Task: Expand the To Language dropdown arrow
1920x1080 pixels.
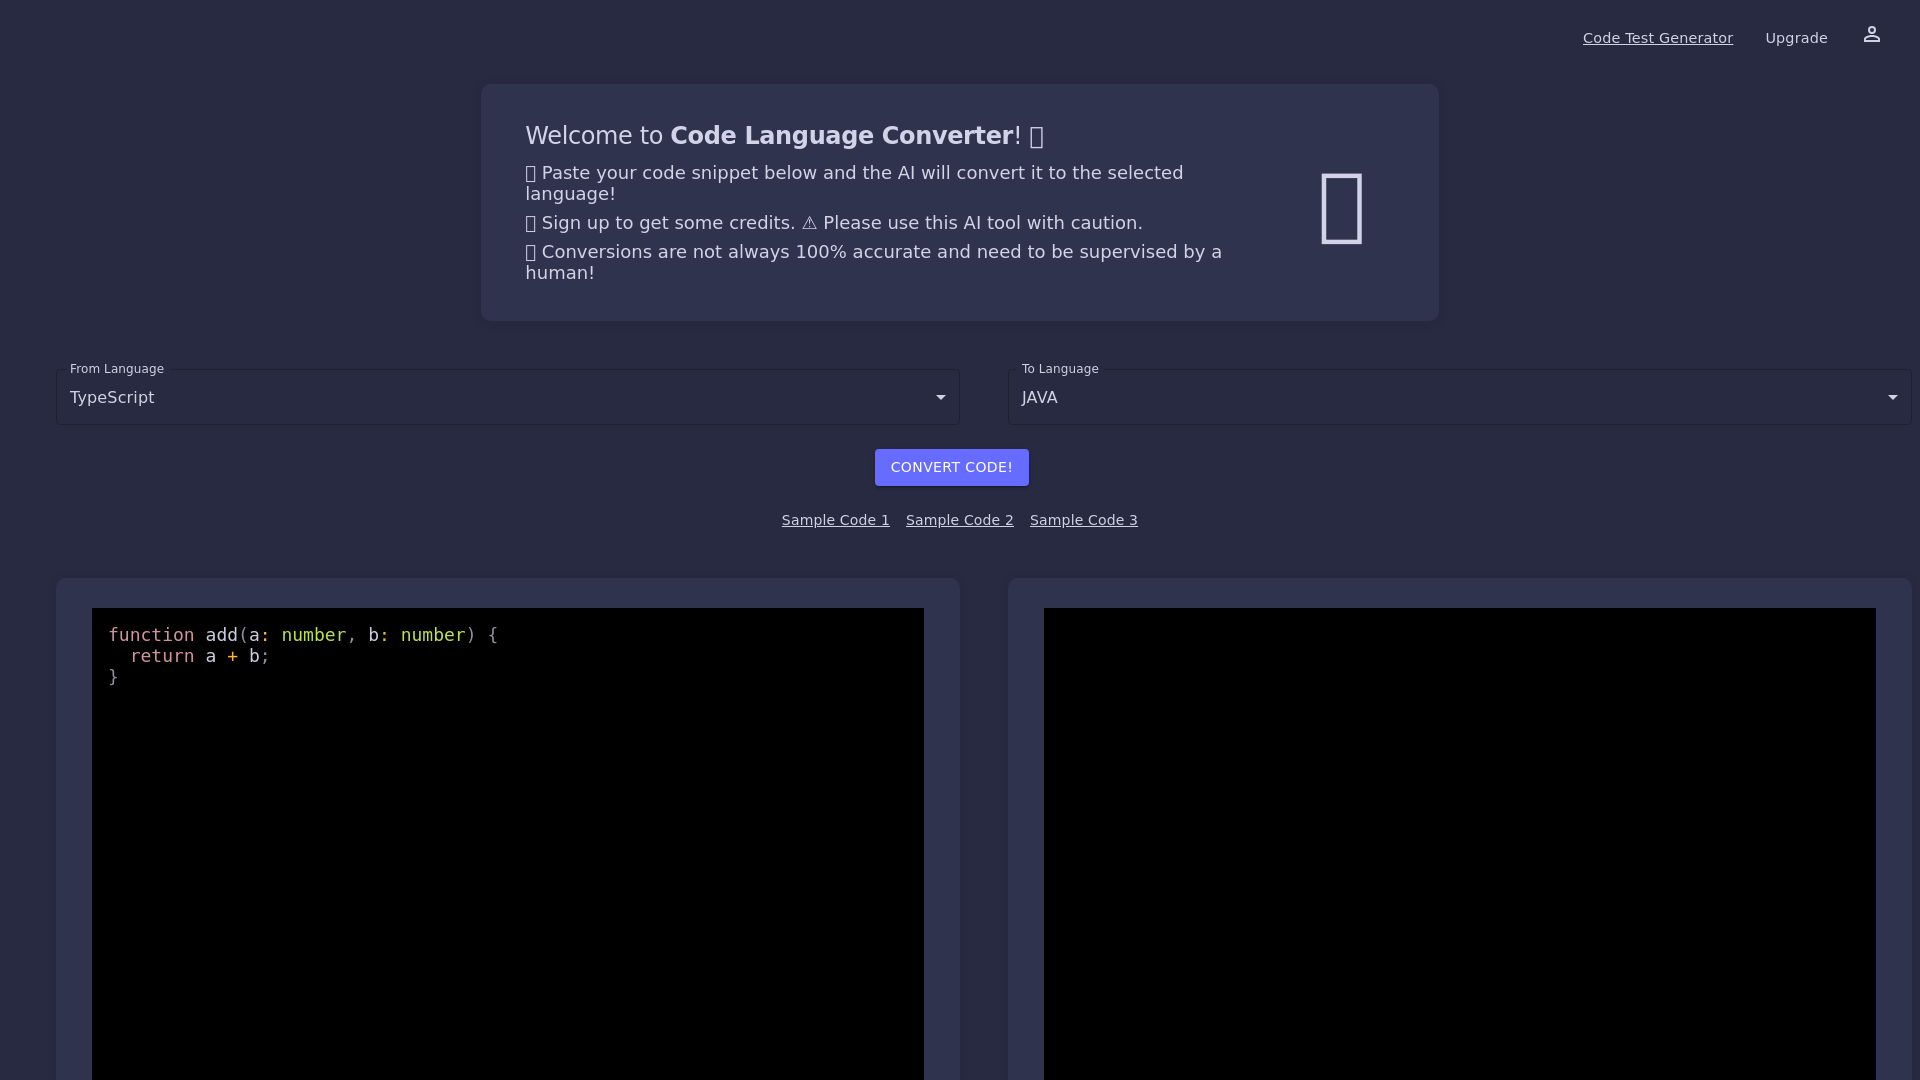Action: click(1892, 398)
